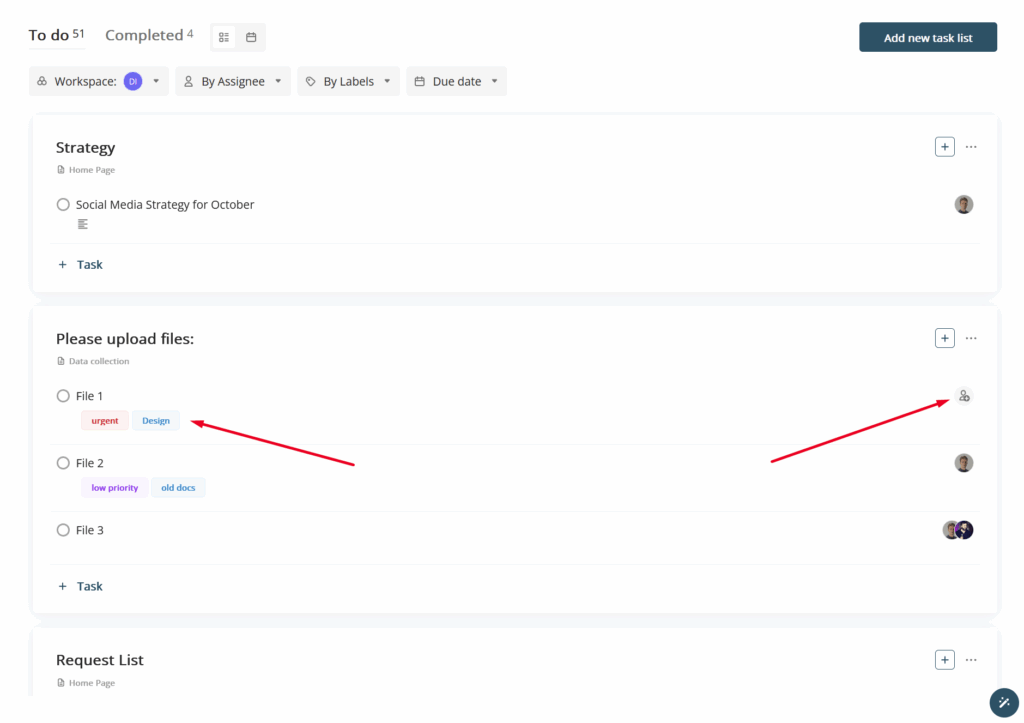The image size is (1024, 723).
Task: Click the Add new task list button
Action: click(x=927, y=38)
